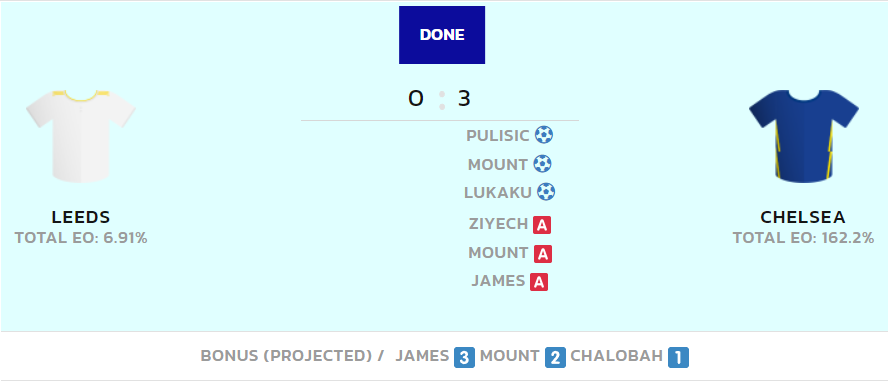Click the assist badge next to James
The width and height of the screenshot is (888, 381).
pyautogui.click(x=539, y=281)
